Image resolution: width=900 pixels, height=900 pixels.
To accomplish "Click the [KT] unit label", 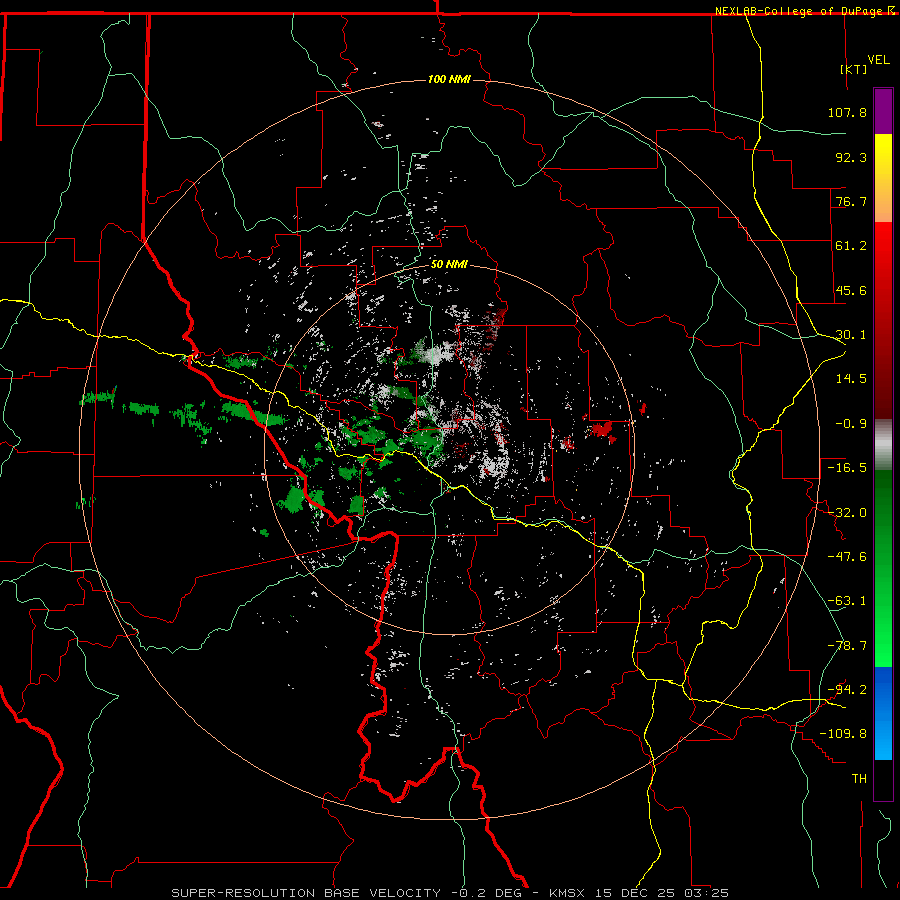I will click(854, 69).
